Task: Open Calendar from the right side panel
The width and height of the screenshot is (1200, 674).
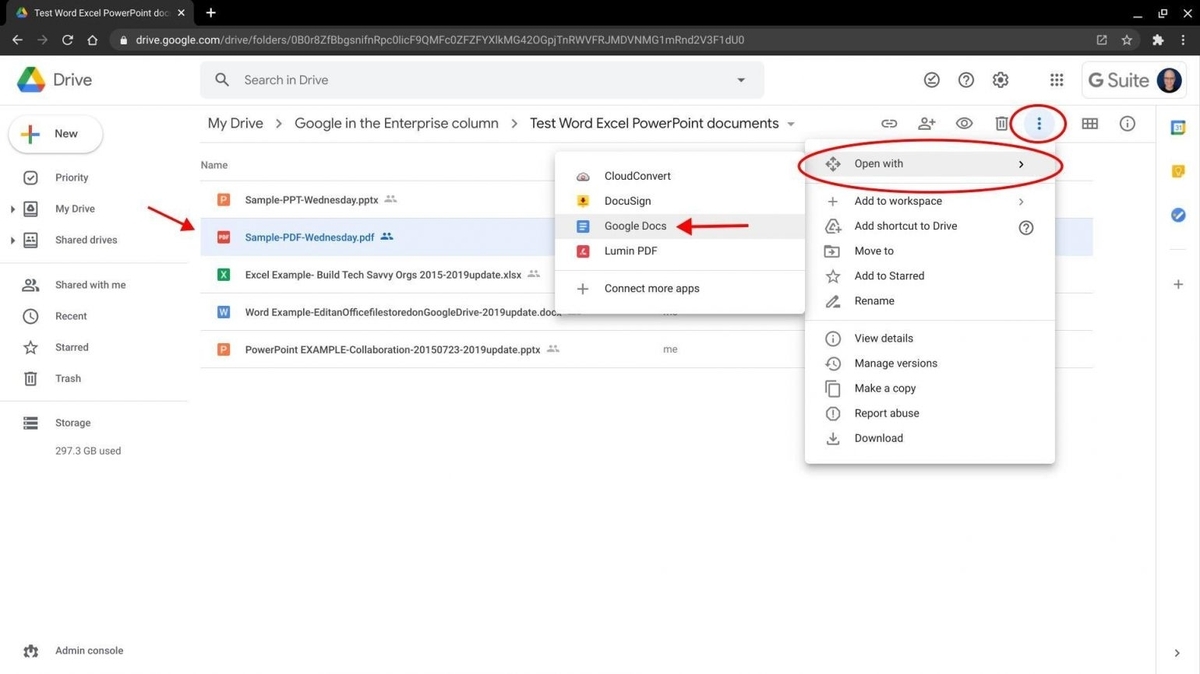Action: click(x=1178, y=127)
